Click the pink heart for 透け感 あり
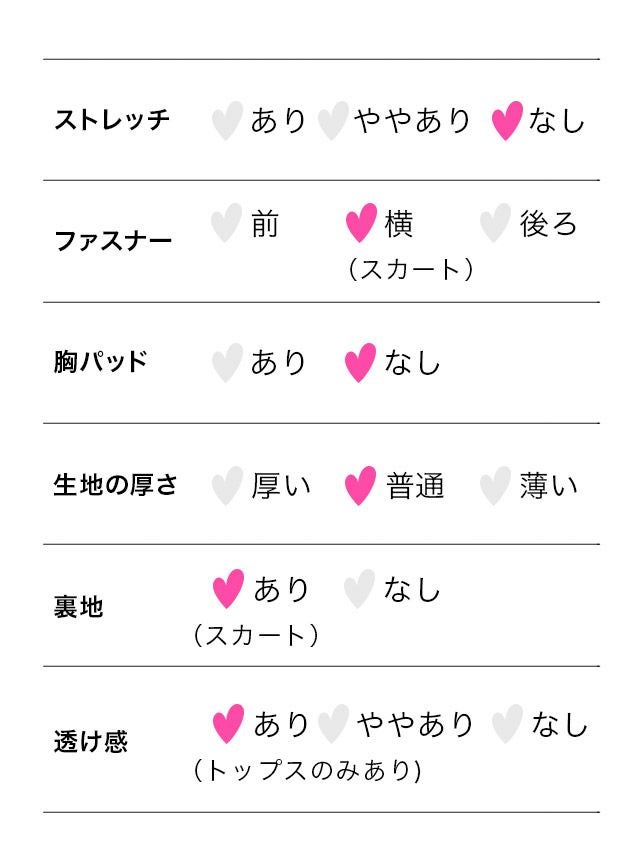 point(228,724)
